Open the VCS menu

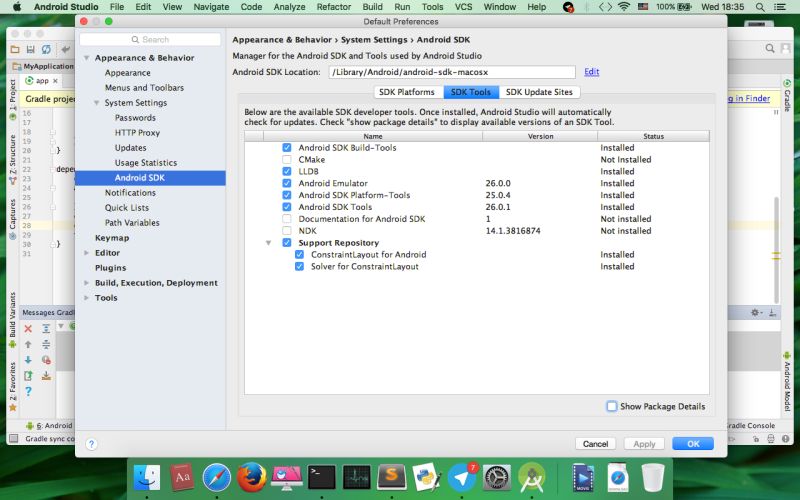coord(463,7)
